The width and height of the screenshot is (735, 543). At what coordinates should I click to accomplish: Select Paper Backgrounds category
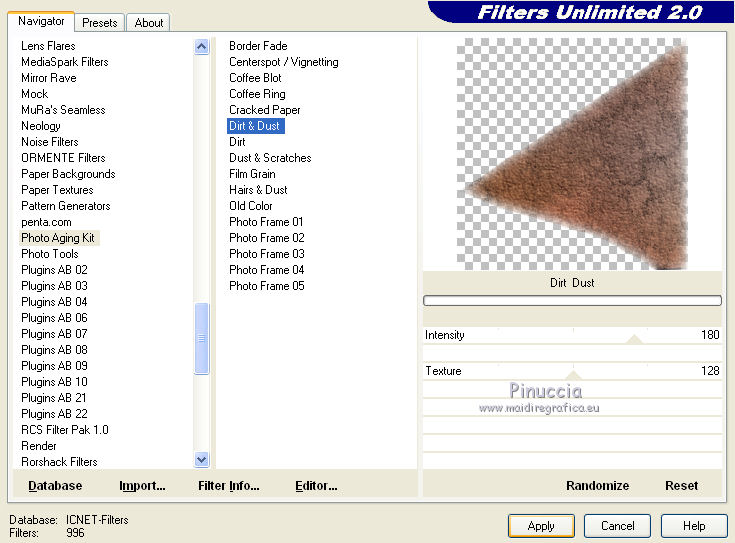(x=68, y=173)
